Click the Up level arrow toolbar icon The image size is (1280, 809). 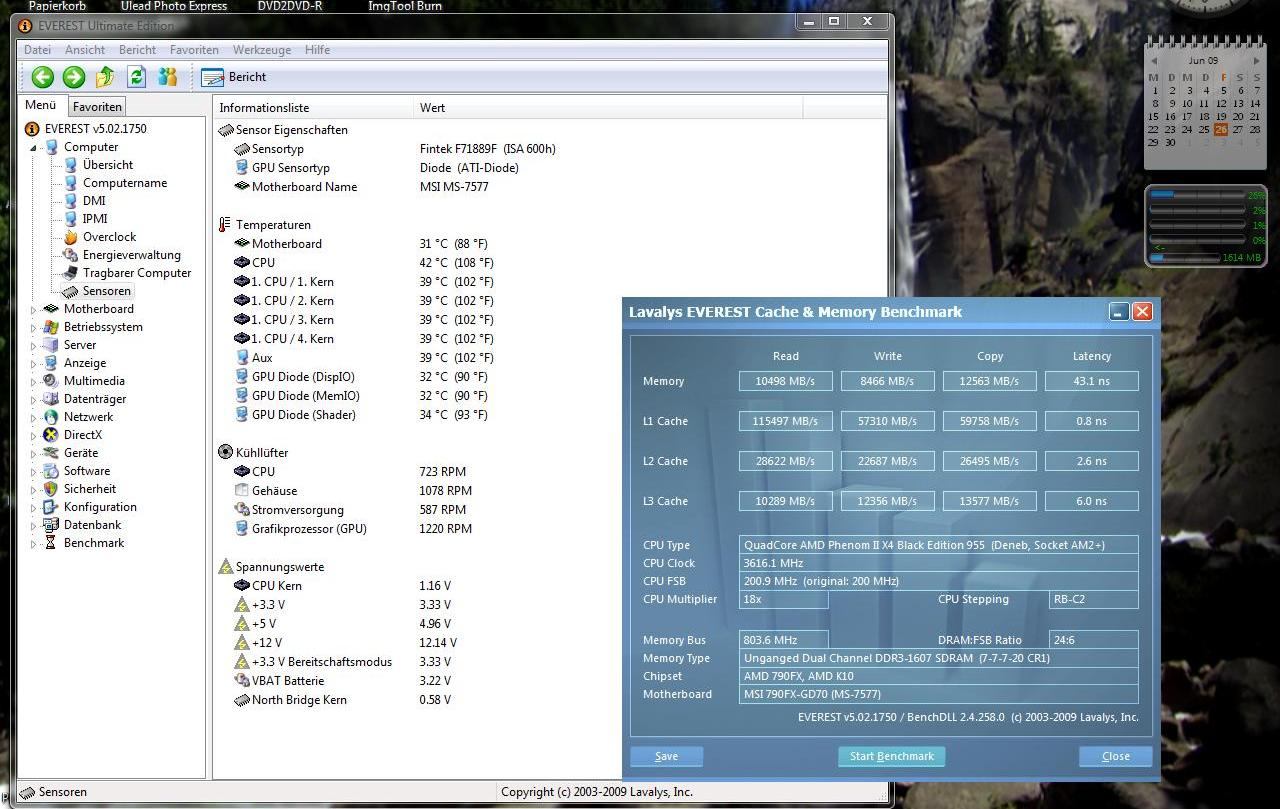click(105, 77)
